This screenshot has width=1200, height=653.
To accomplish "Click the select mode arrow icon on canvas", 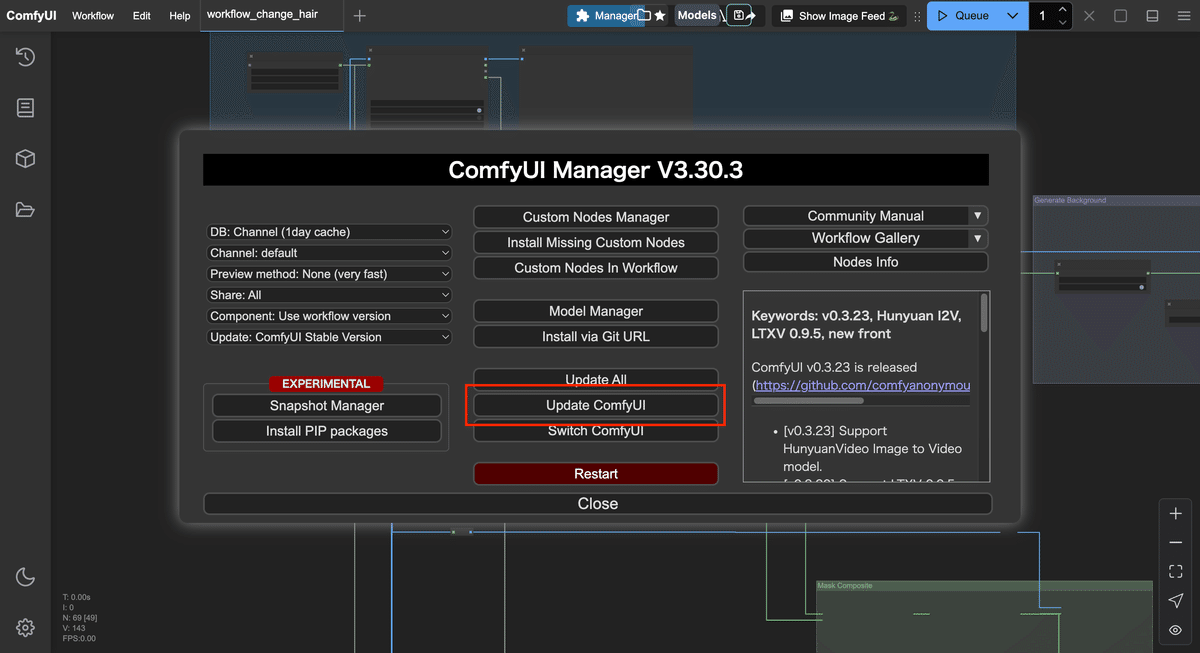I will (1176, 601).
